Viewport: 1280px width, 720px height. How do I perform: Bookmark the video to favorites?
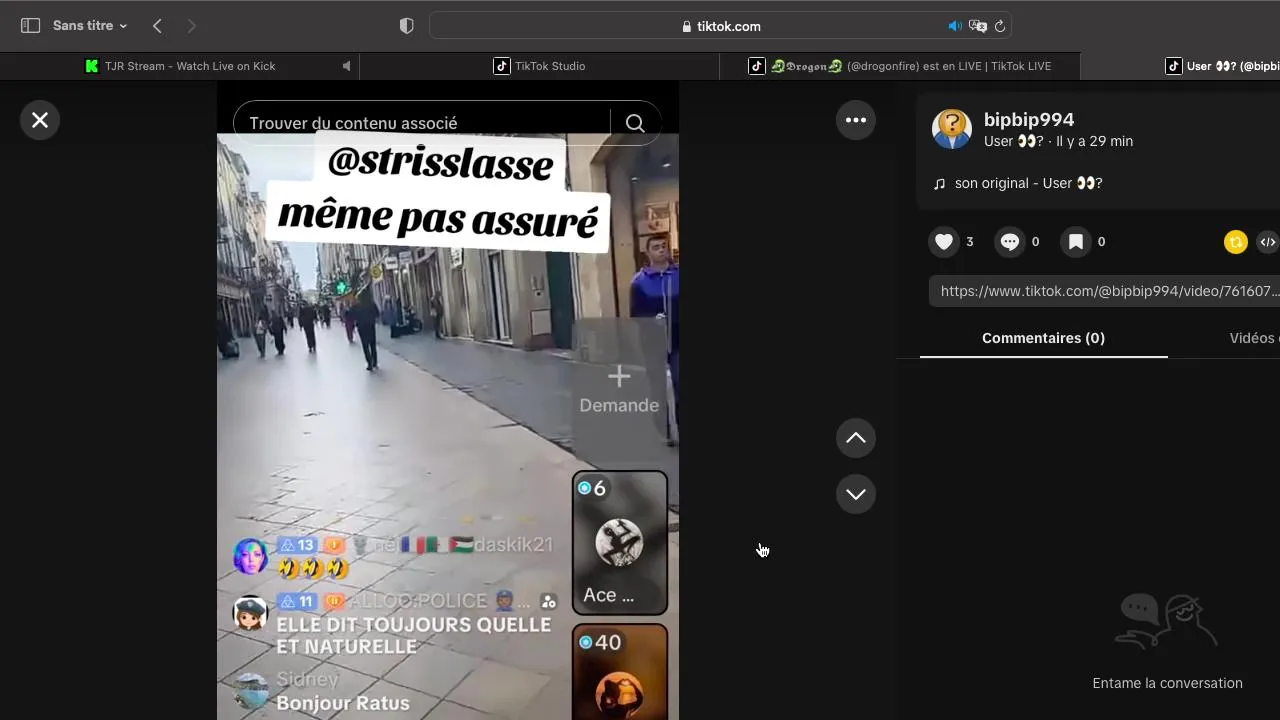pos(1076,241)
